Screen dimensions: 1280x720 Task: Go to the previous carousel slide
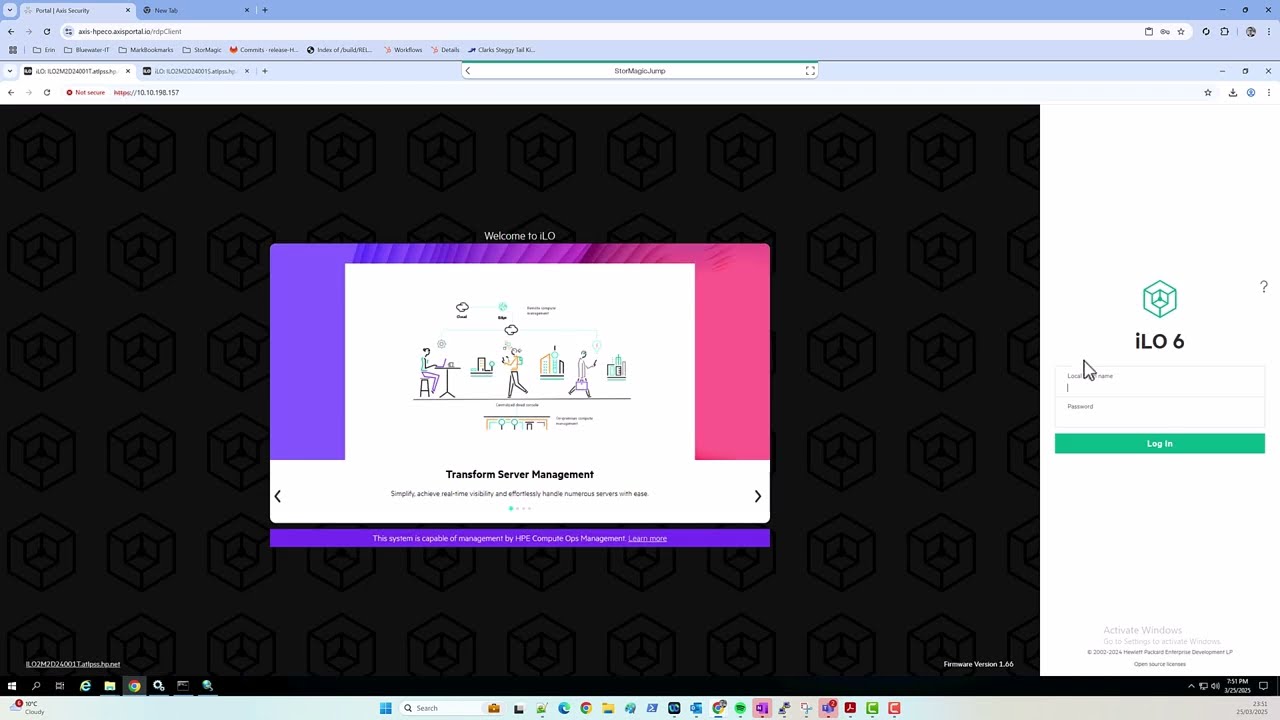tap(278, 496)
